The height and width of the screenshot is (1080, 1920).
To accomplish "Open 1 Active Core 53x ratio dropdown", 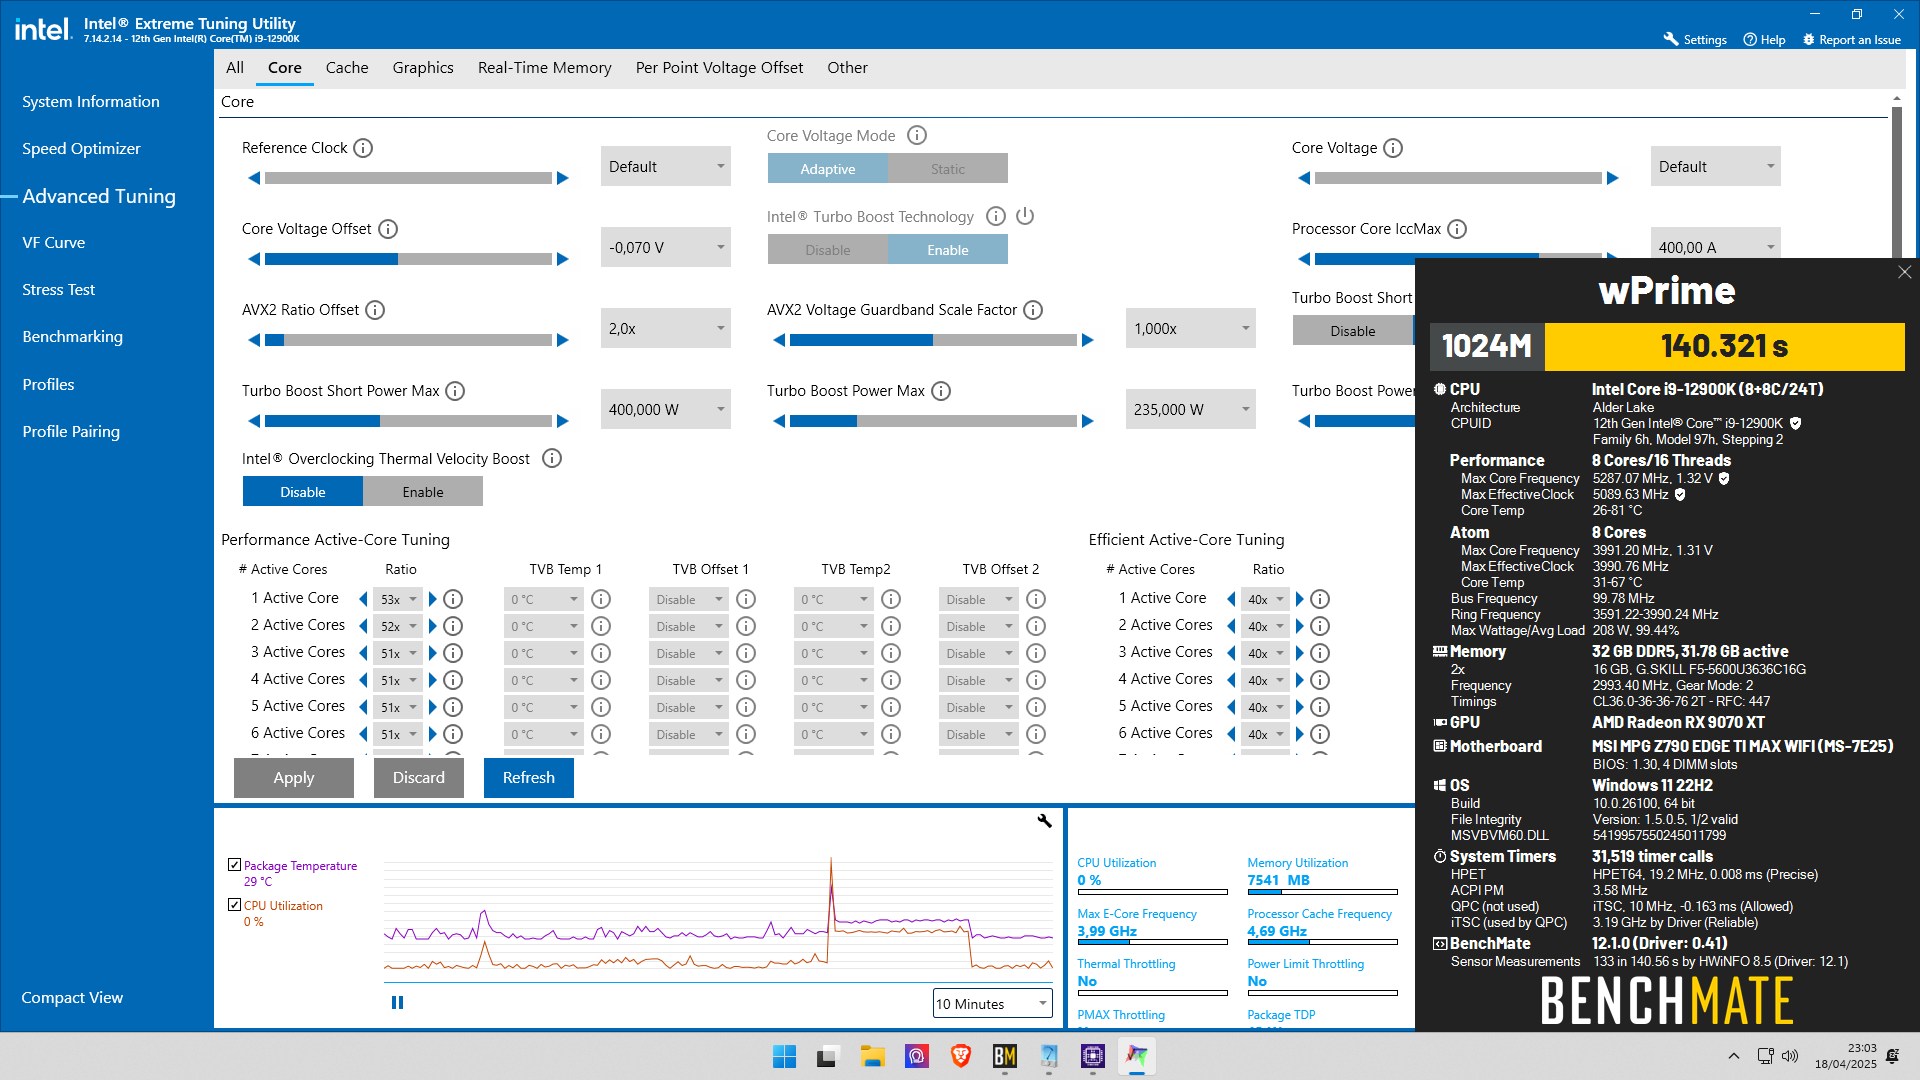I will coord(398,599).
